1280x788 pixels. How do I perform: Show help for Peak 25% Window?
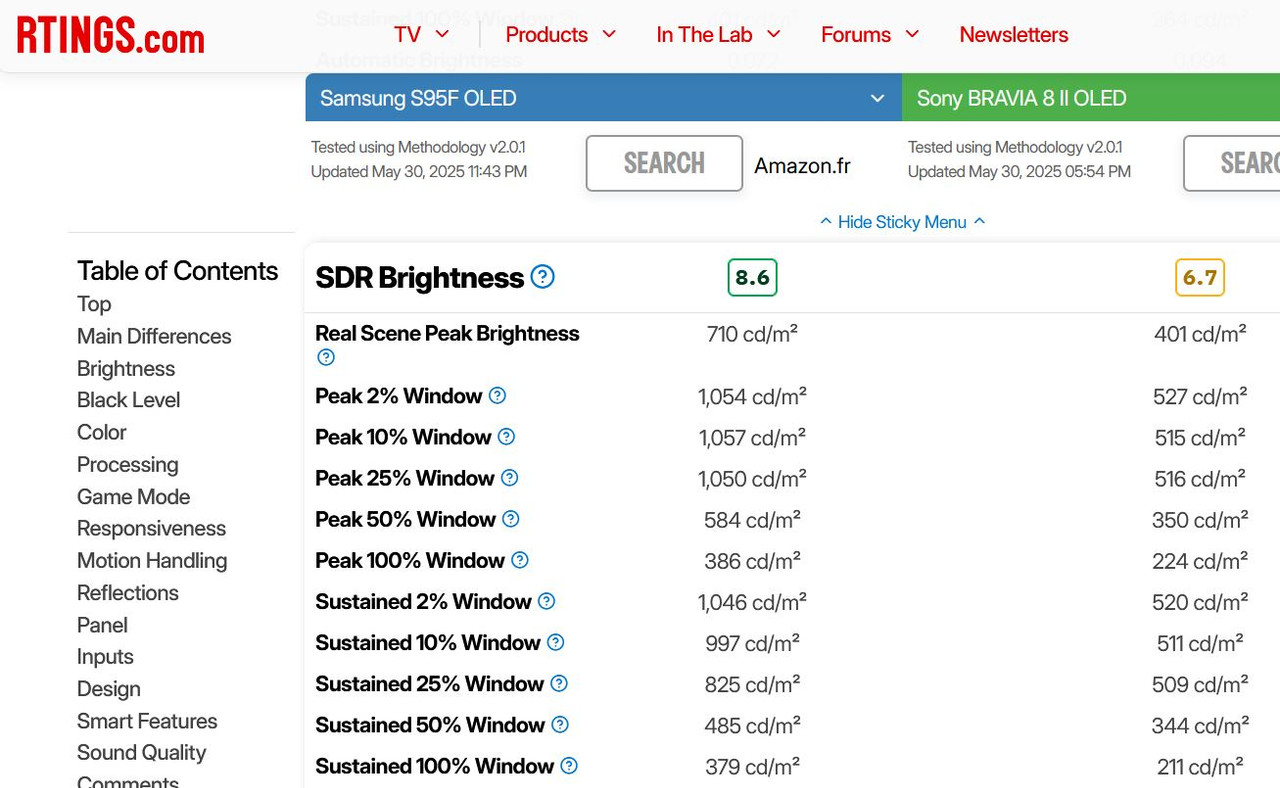click(509, 478)
